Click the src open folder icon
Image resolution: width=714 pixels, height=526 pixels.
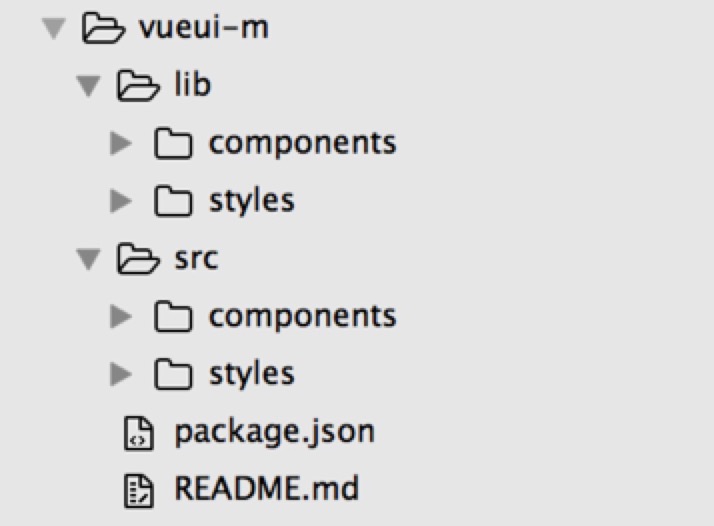coord(137,259)
